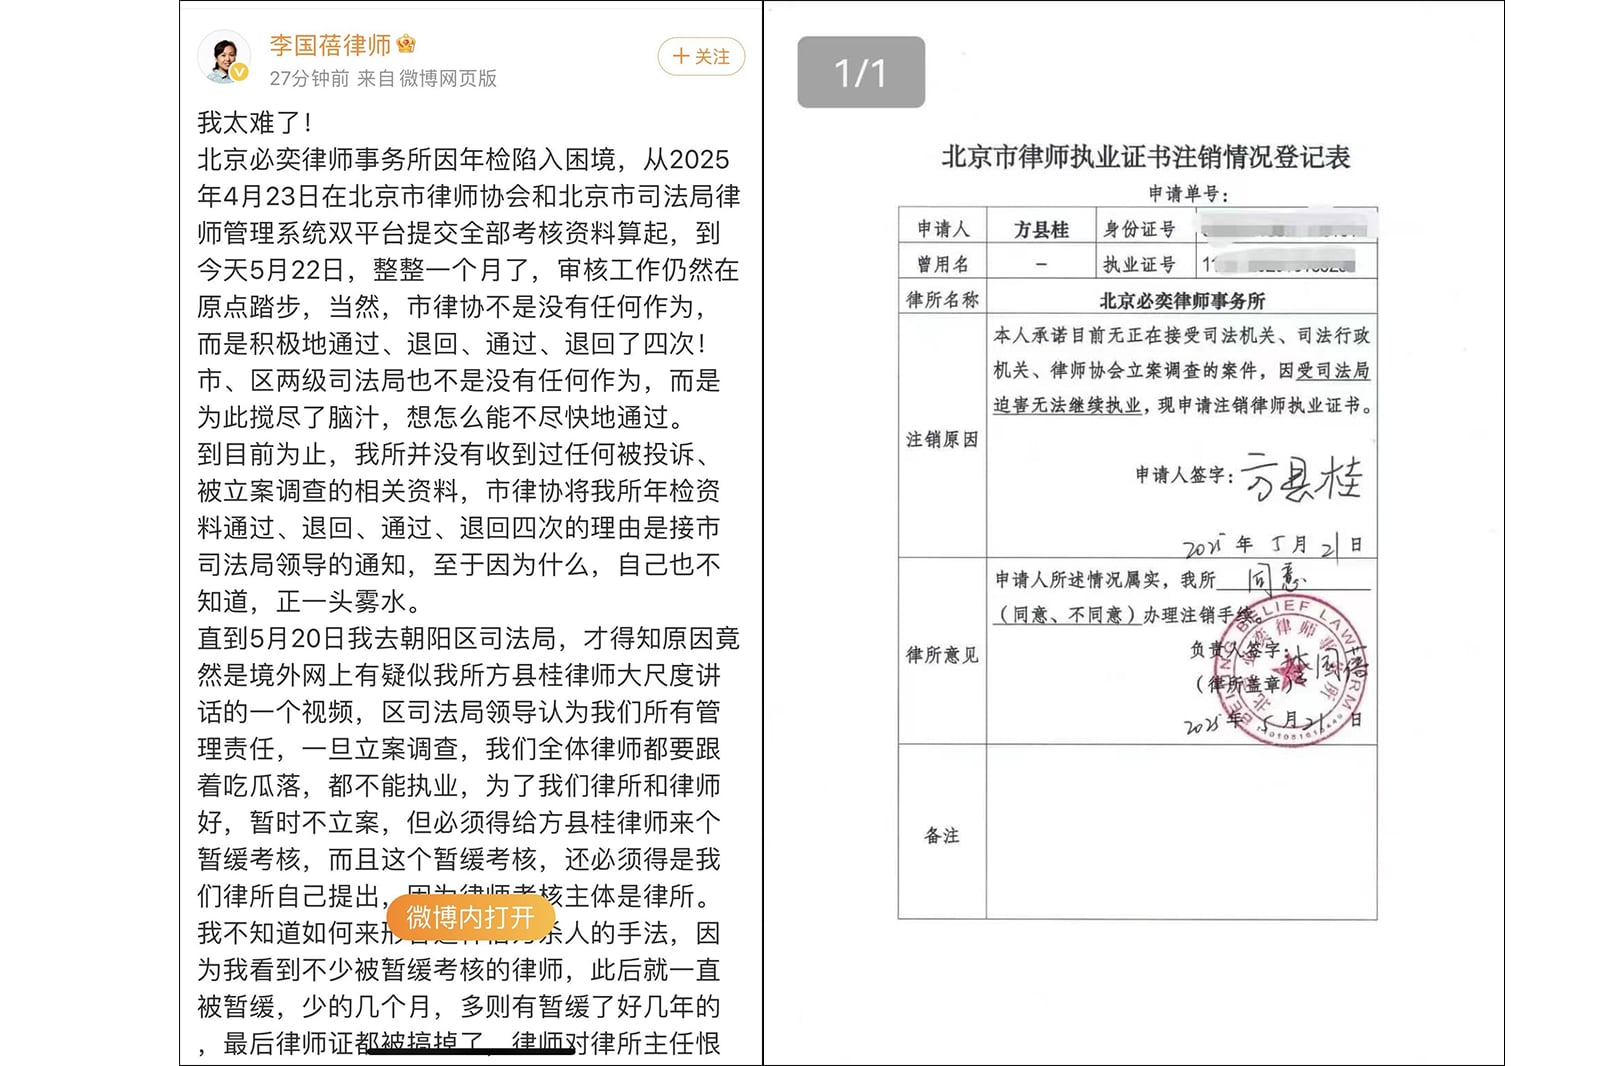
Task: Select the 注销原因 label cell
Action: click(x=942, y=439)
